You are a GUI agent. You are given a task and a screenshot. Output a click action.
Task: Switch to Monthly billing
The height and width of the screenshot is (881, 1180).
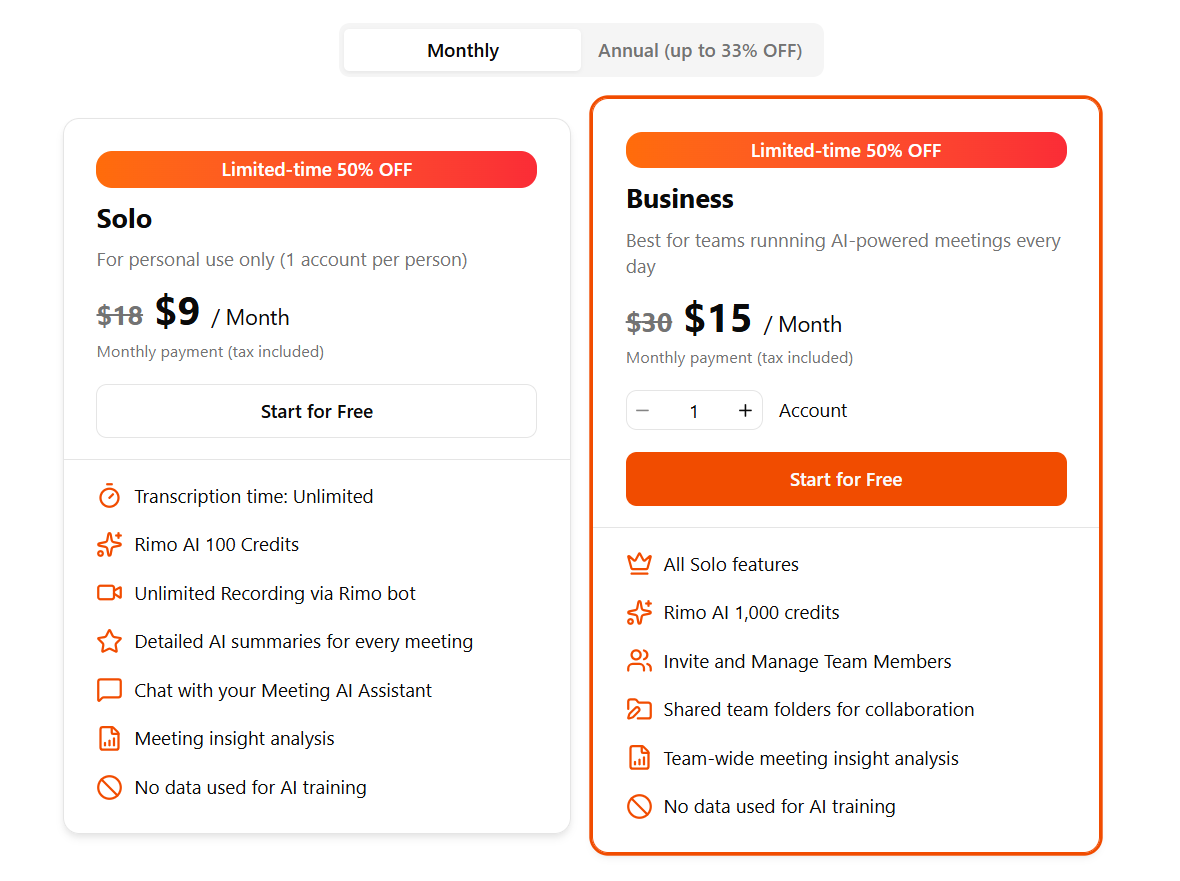[462, 50]
